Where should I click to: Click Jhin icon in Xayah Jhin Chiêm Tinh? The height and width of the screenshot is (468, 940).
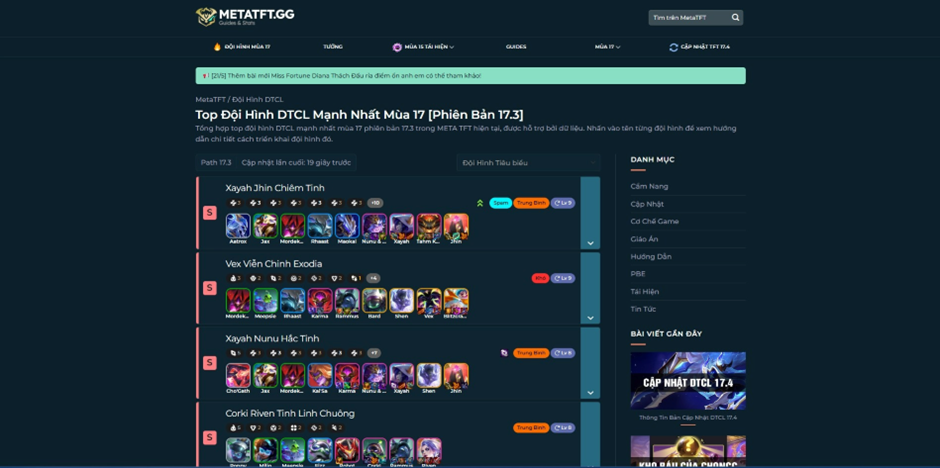456,226
